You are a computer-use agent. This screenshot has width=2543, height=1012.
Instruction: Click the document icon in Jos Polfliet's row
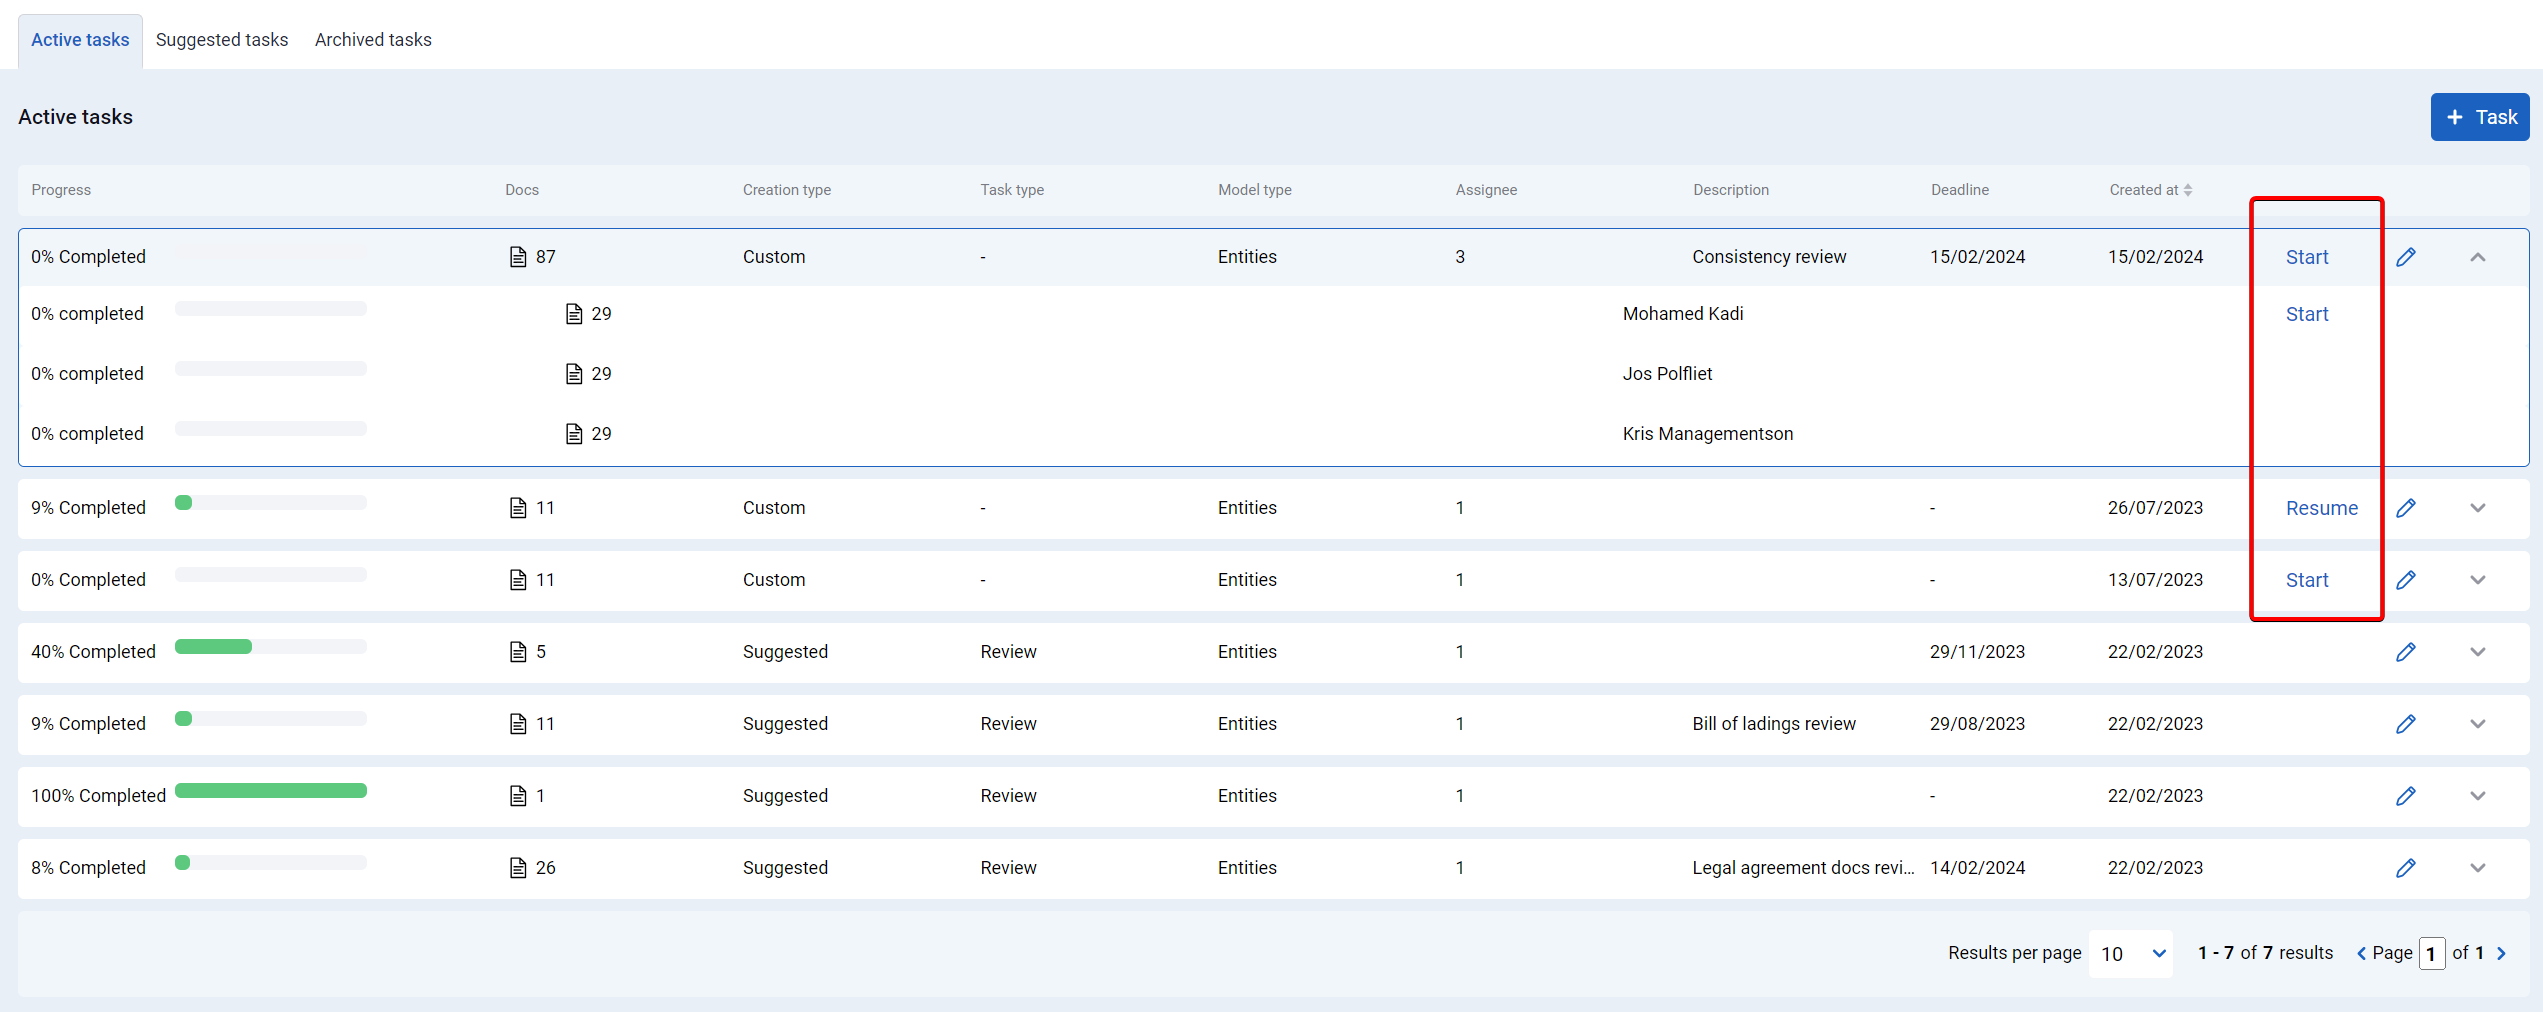pos(574,374)
